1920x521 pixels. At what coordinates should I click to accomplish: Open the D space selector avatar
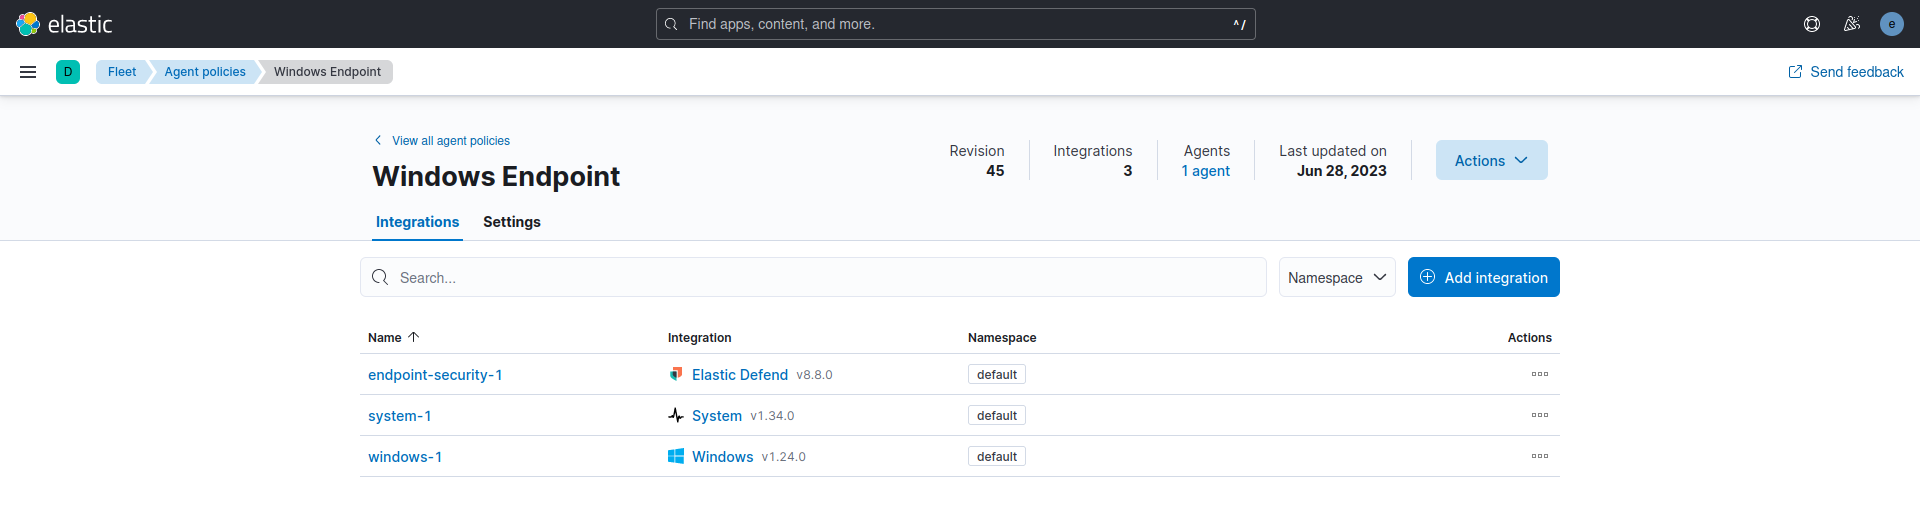pyautogui.click(x=68, y=72)
